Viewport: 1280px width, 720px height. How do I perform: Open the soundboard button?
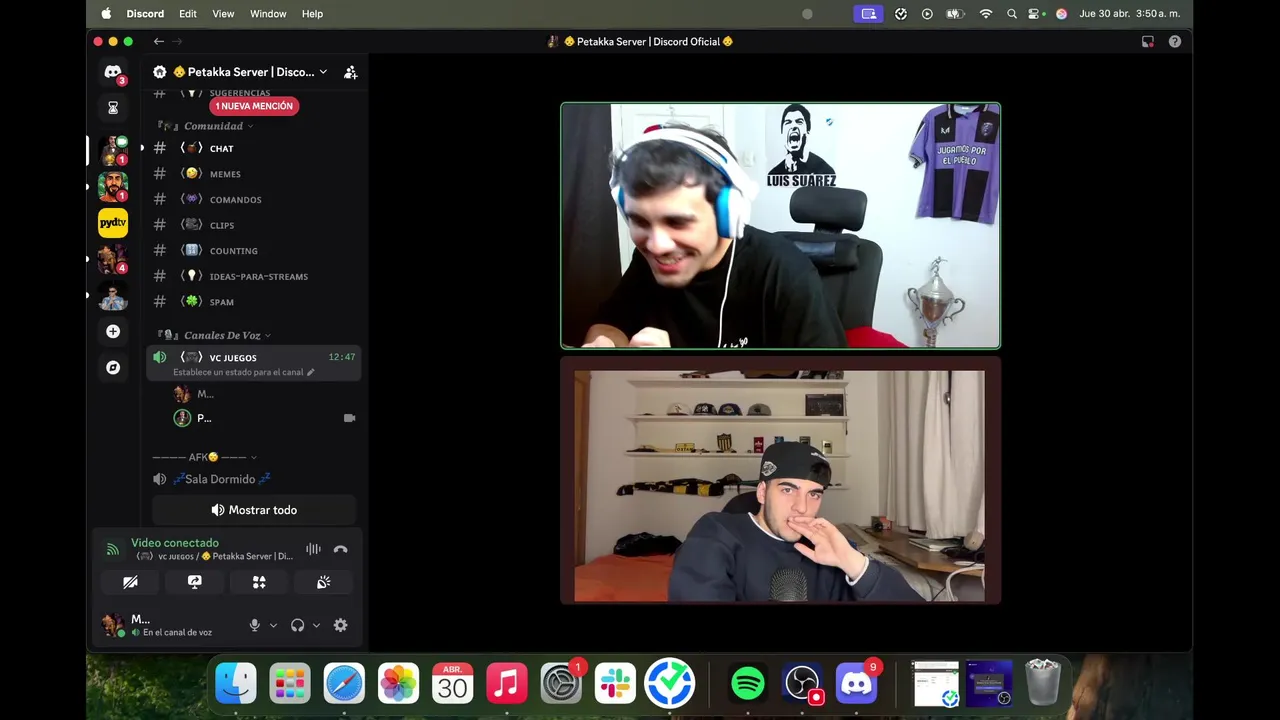pyautogui.click(x=323, y=582)
